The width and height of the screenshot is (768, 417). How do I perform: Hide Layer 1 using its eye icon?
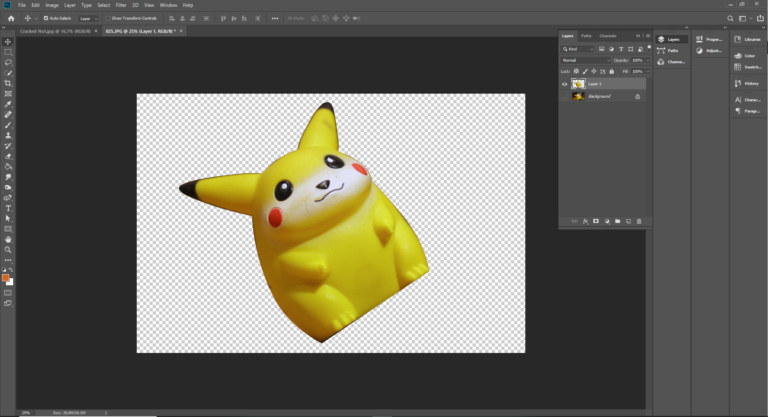pos(564,84)
